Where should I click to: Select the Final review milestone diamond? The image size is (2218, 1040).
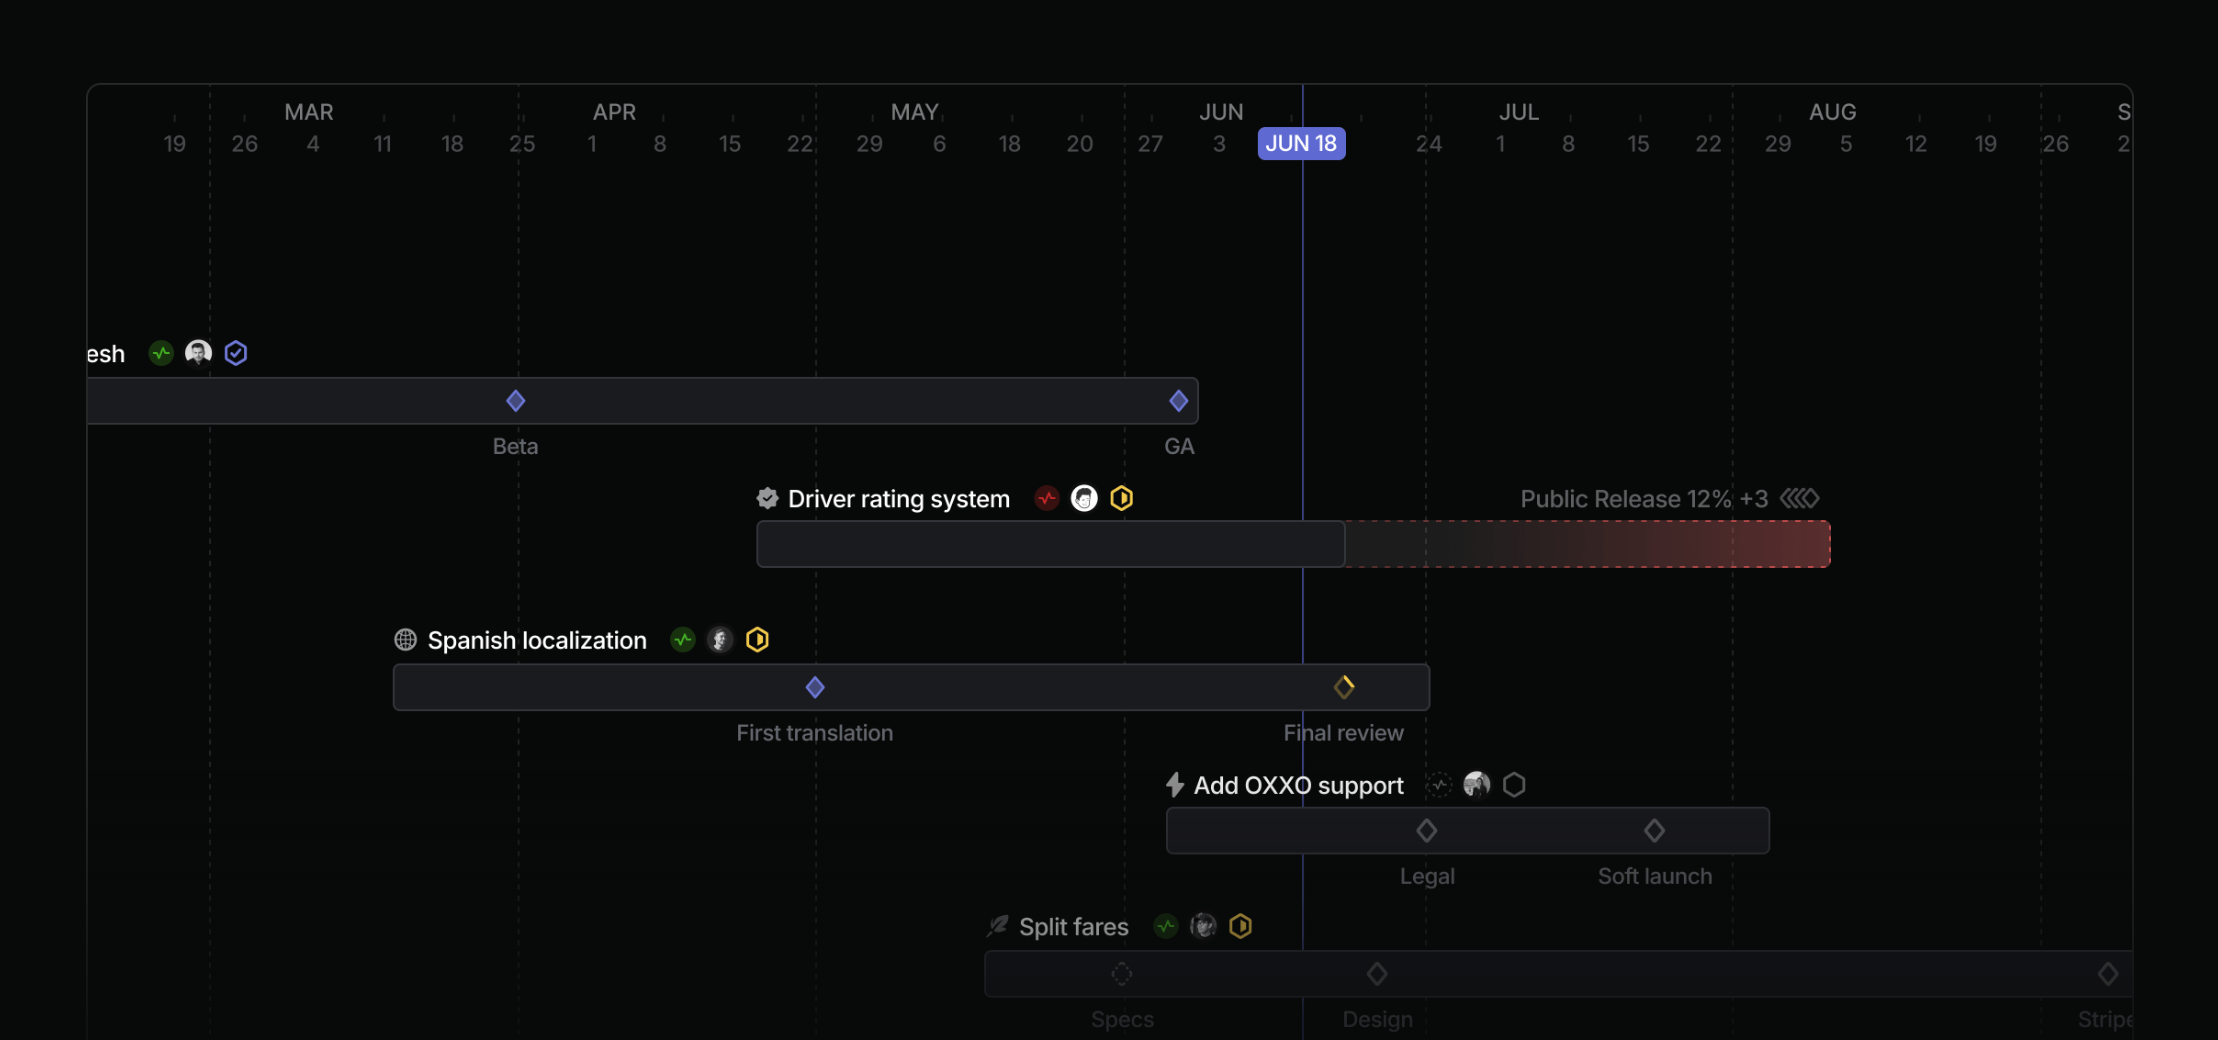pos(1344,687)
